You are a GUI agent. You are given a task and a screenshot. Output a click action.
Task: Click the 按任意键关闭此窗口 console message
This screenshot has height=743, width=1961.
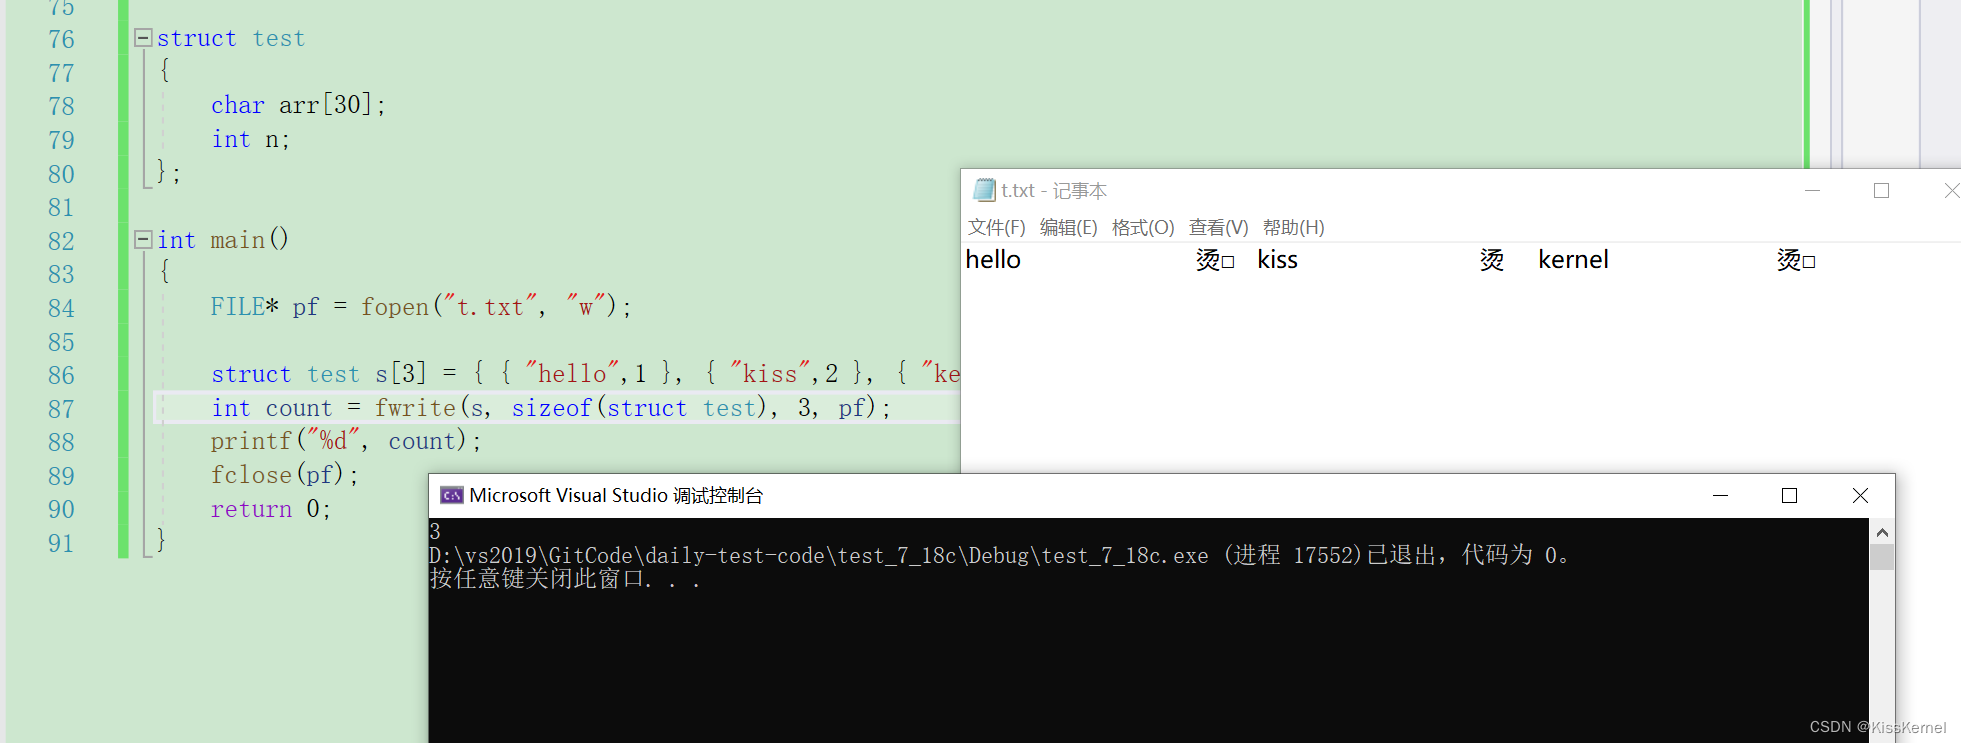pyautogui.click(x=565, y=579)
